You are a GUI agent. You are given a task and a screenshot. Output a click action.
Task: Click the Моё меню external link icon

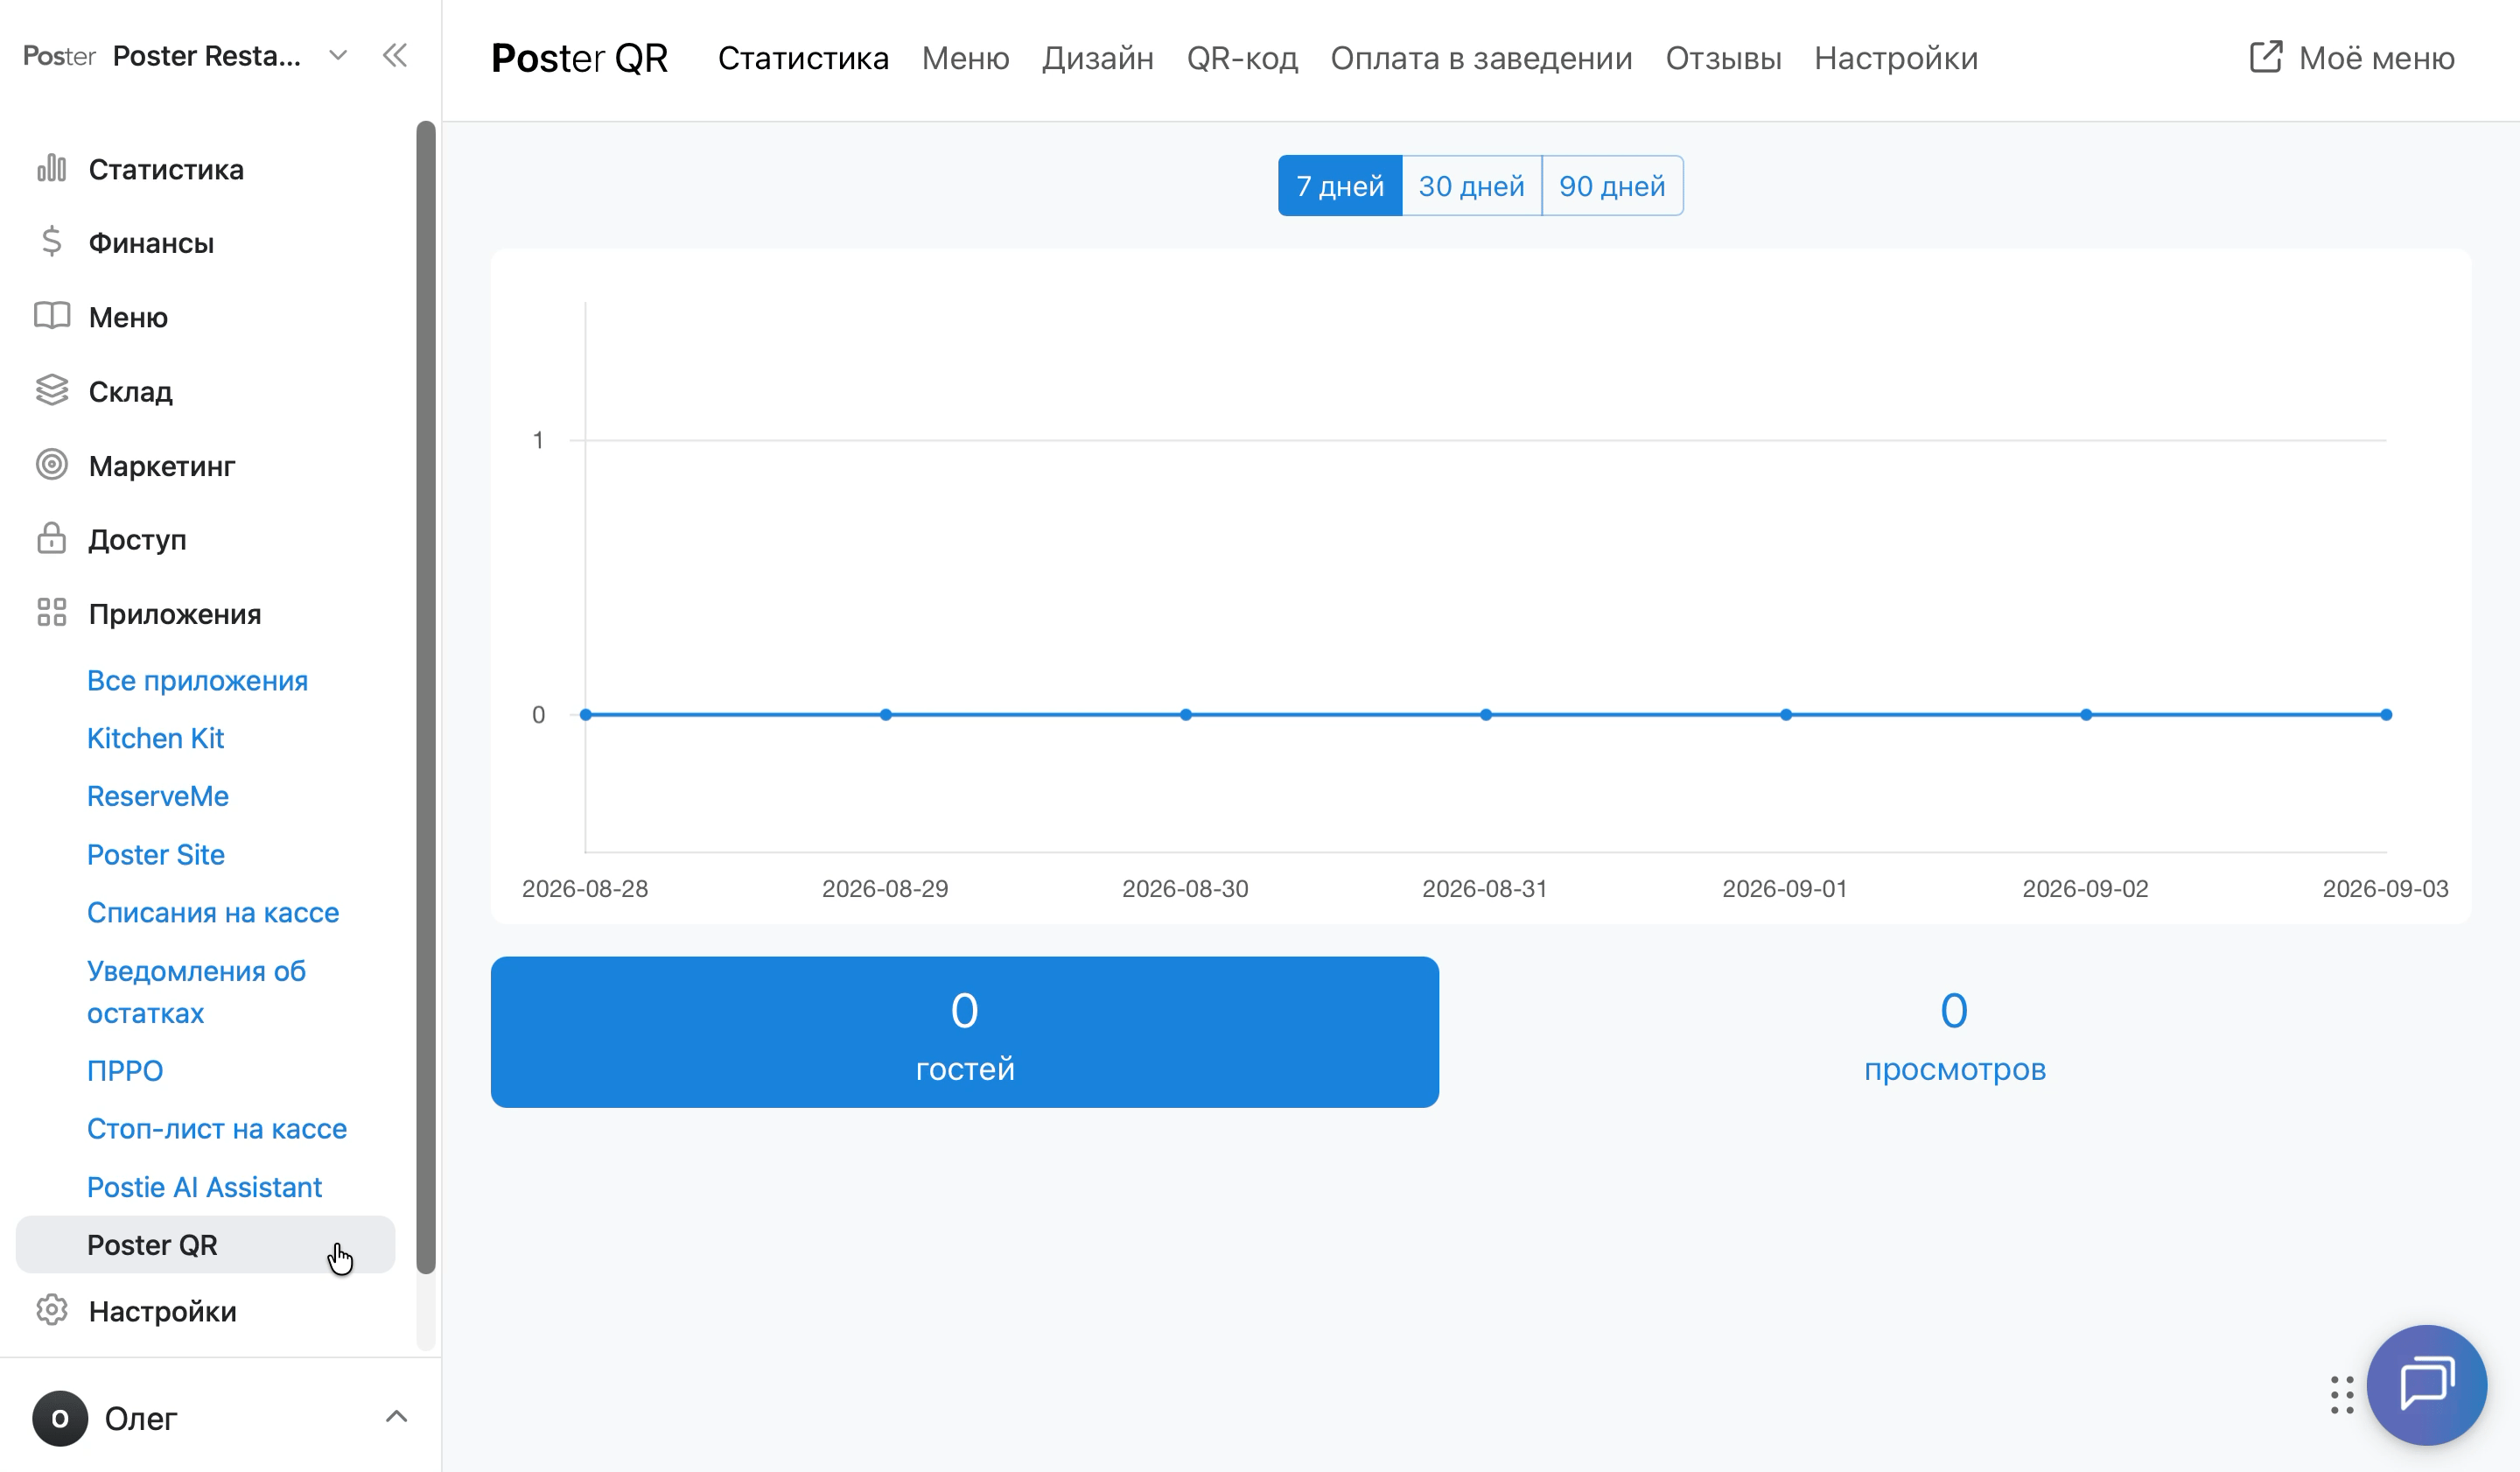[x=2266, y=57]
